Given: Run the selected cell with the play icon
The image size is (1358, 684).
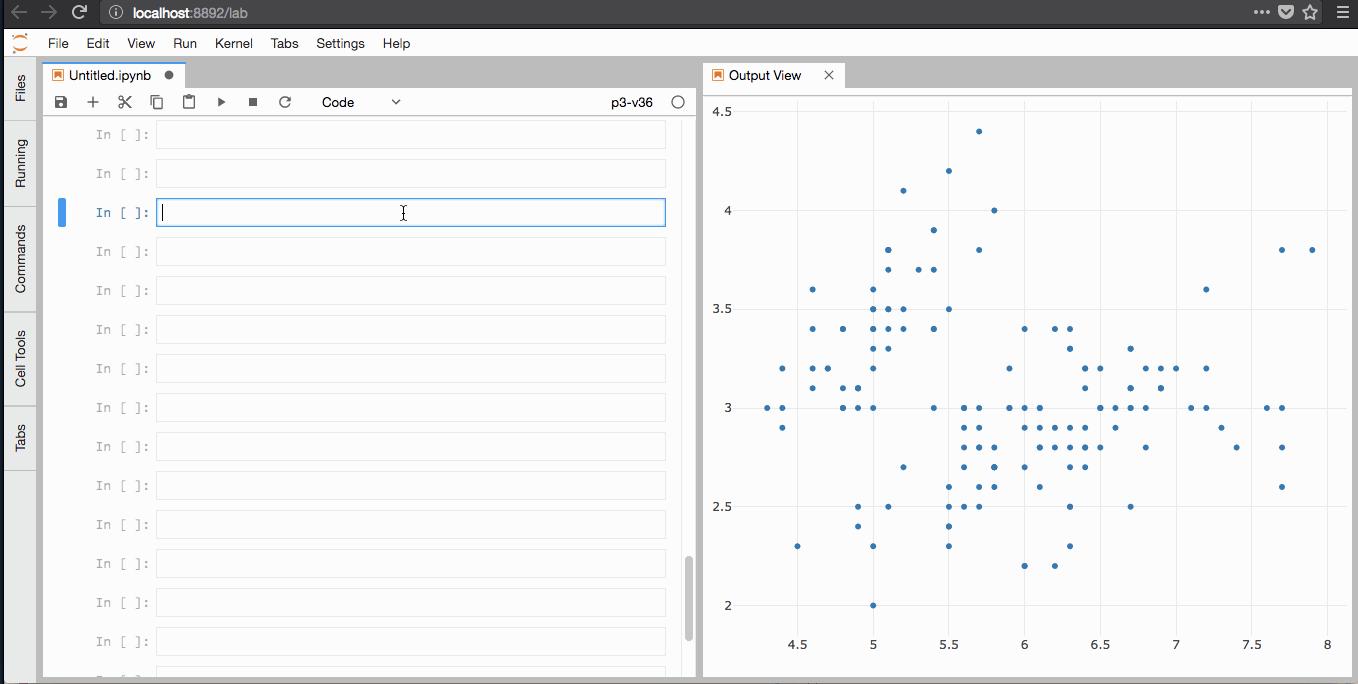Looking at the screenshot, I should (221, 101).
